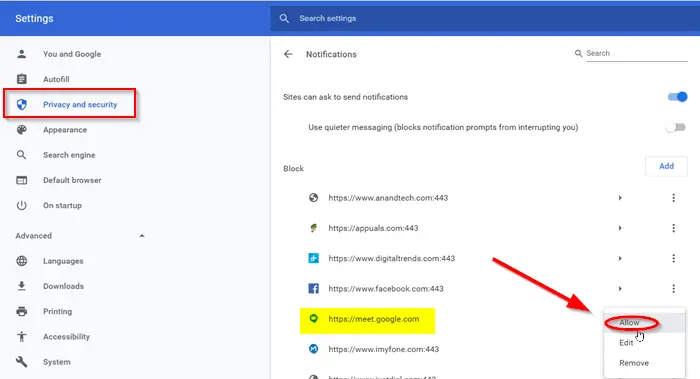Turn off Sites can ask to send notifications
The image size is (700, 379).
point(677,97)
